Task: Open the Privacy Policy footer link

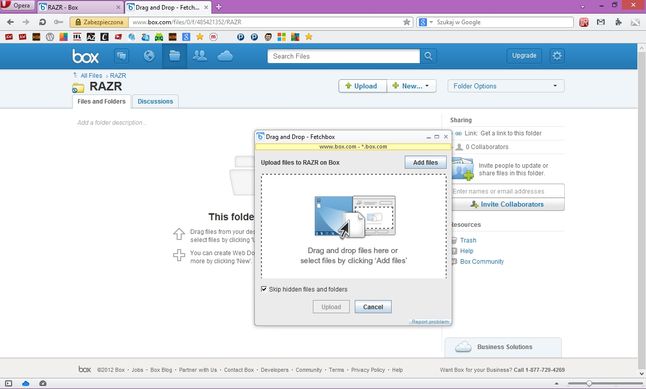Action: click(368, 370)
